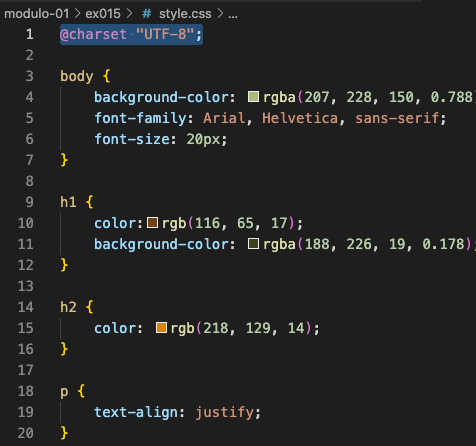Image resolution: width=476 pixels, height=446 pixels.
Task: Open color picker for rgba(207, 228, 150) swatch
Action: click(253, 97)
